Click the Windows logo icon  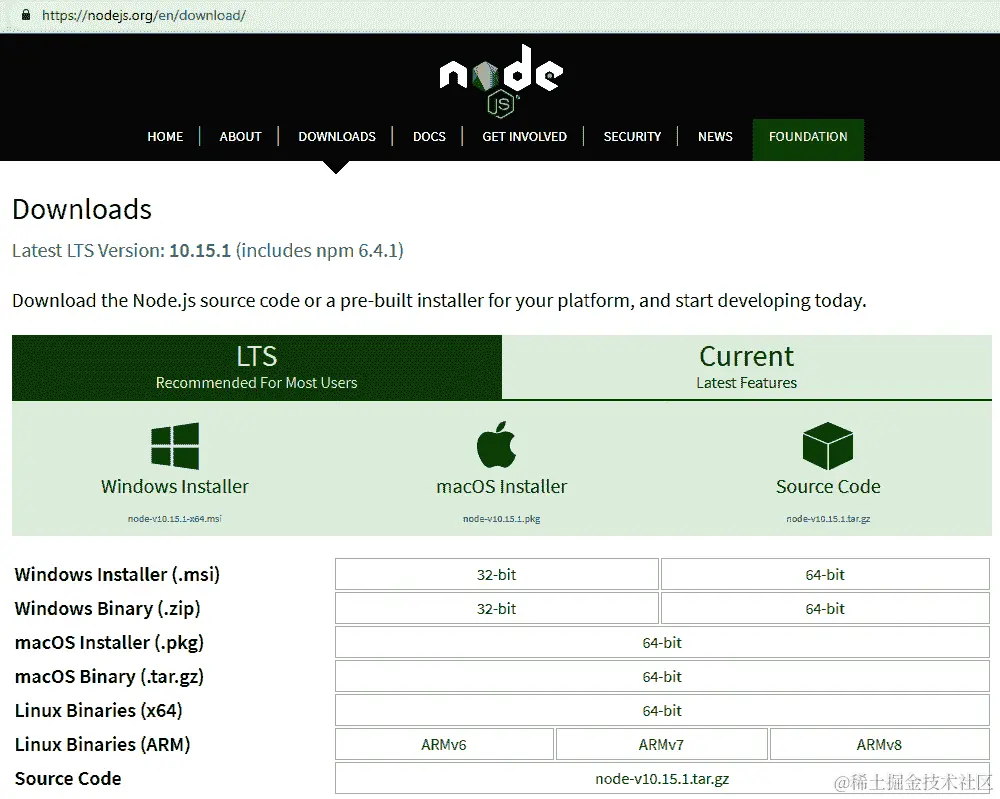click(175, 446)
